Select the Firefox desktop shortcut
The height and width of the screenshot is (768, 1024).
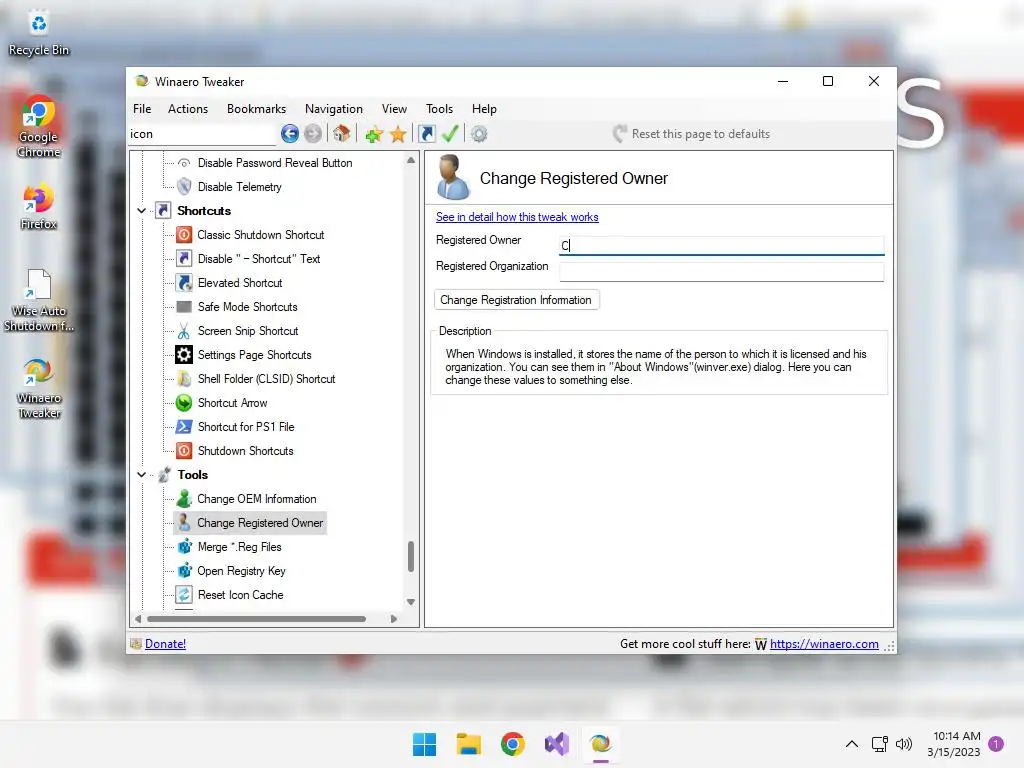pos(39,207)
